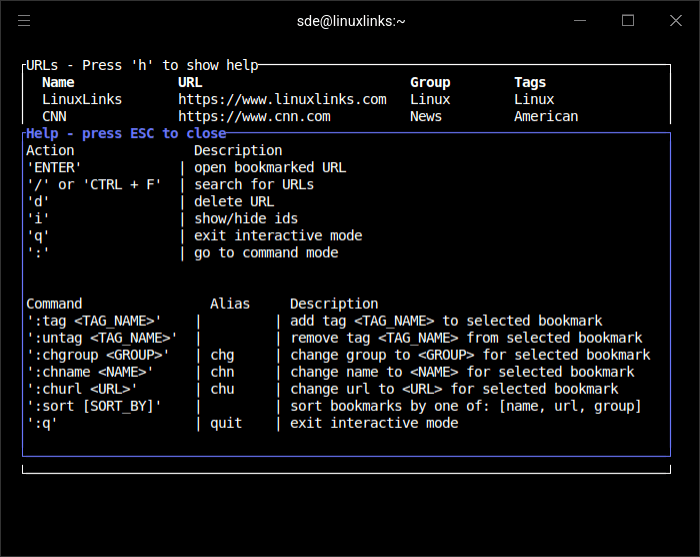Click the https://www.linuxlinks.com URL
The width and height of the screenshot is (700, 557).
pos(282,99)
